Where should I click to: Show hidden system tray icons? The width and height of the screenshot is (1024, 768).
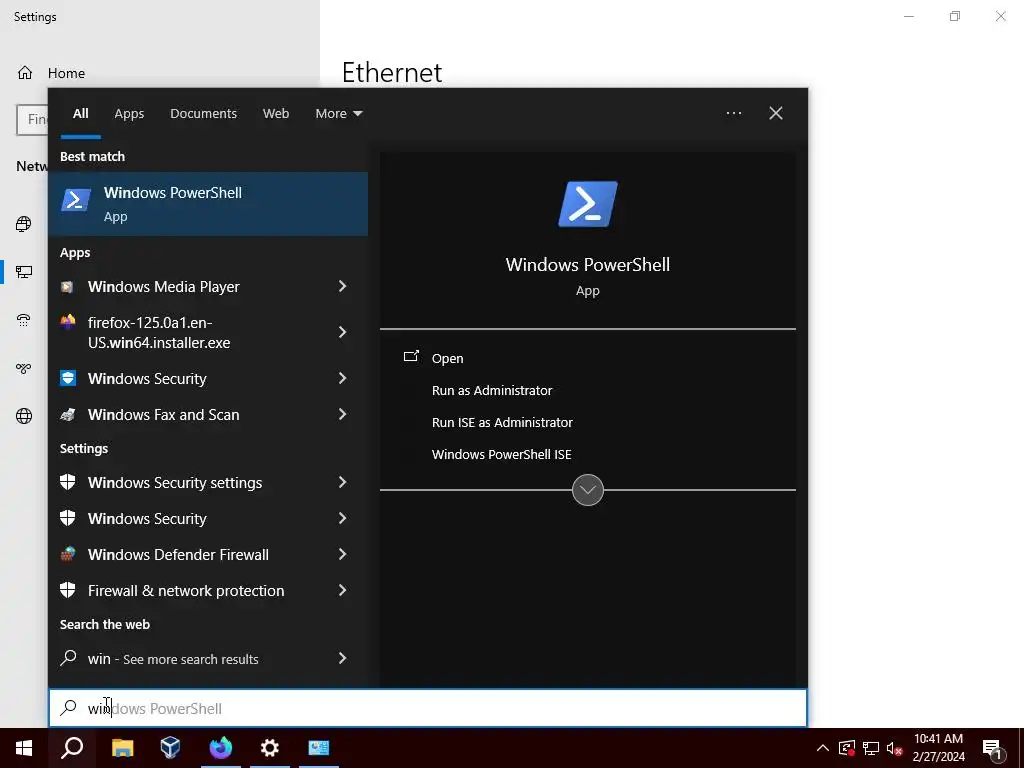coord(823,748)
